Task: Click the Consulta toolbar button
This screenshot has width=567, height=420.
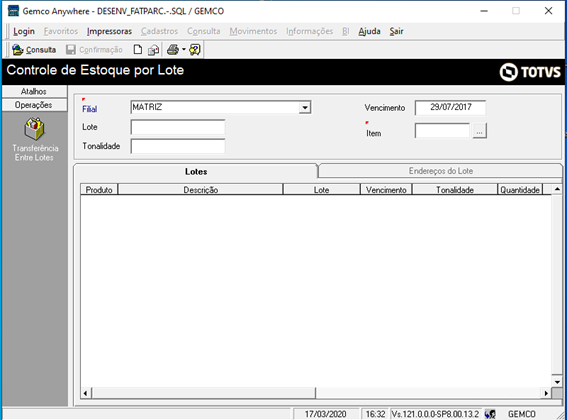Action: point(34,50)
